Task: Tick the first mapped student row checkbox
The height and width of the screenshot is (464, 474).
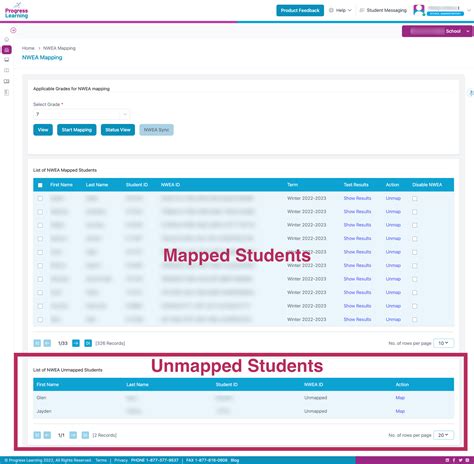Action: click(40, 198)
